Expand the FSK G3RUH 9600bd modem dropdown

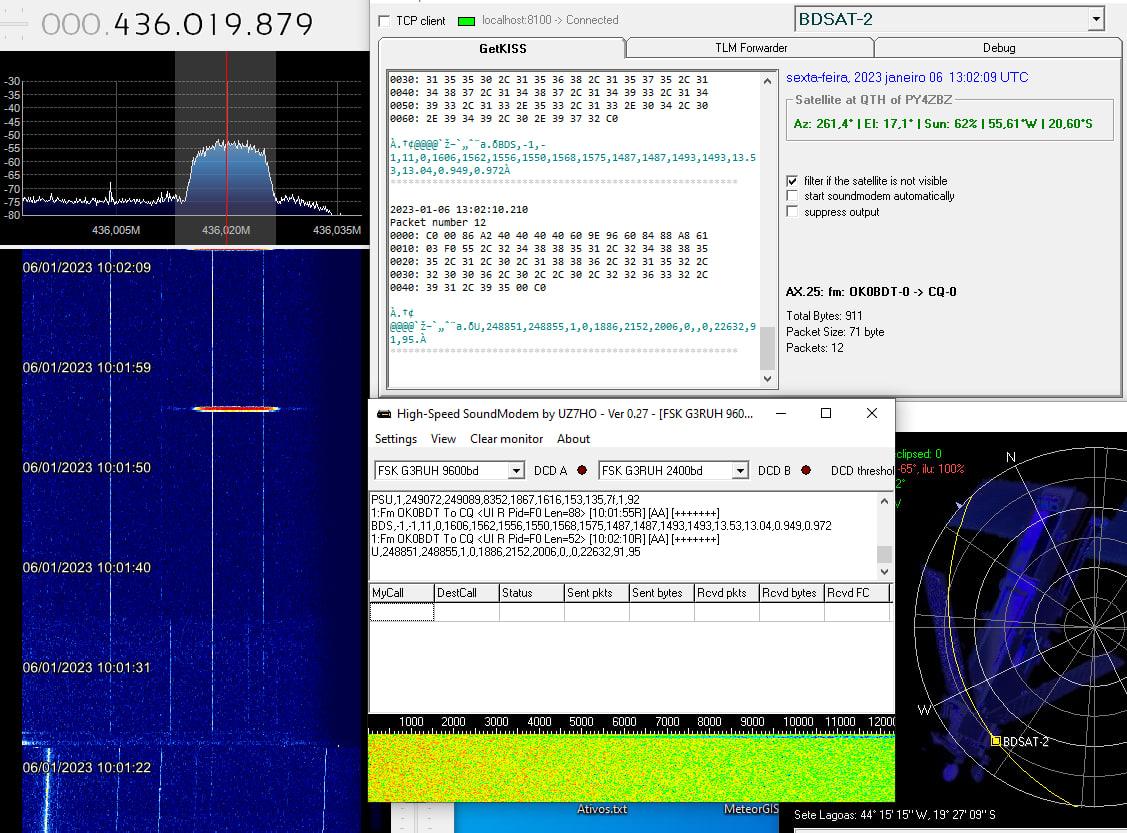(516, 471)
